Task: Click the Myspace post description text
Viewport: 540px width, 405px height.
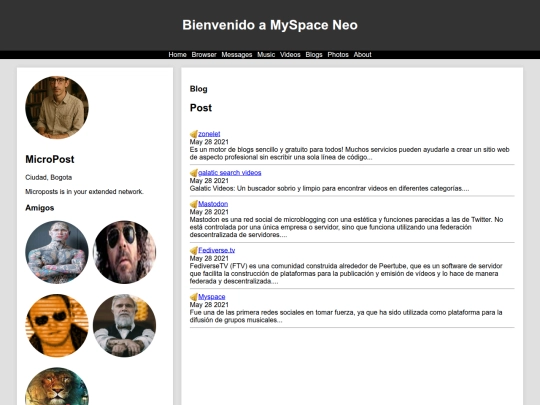Action: [x=346, y=316]
